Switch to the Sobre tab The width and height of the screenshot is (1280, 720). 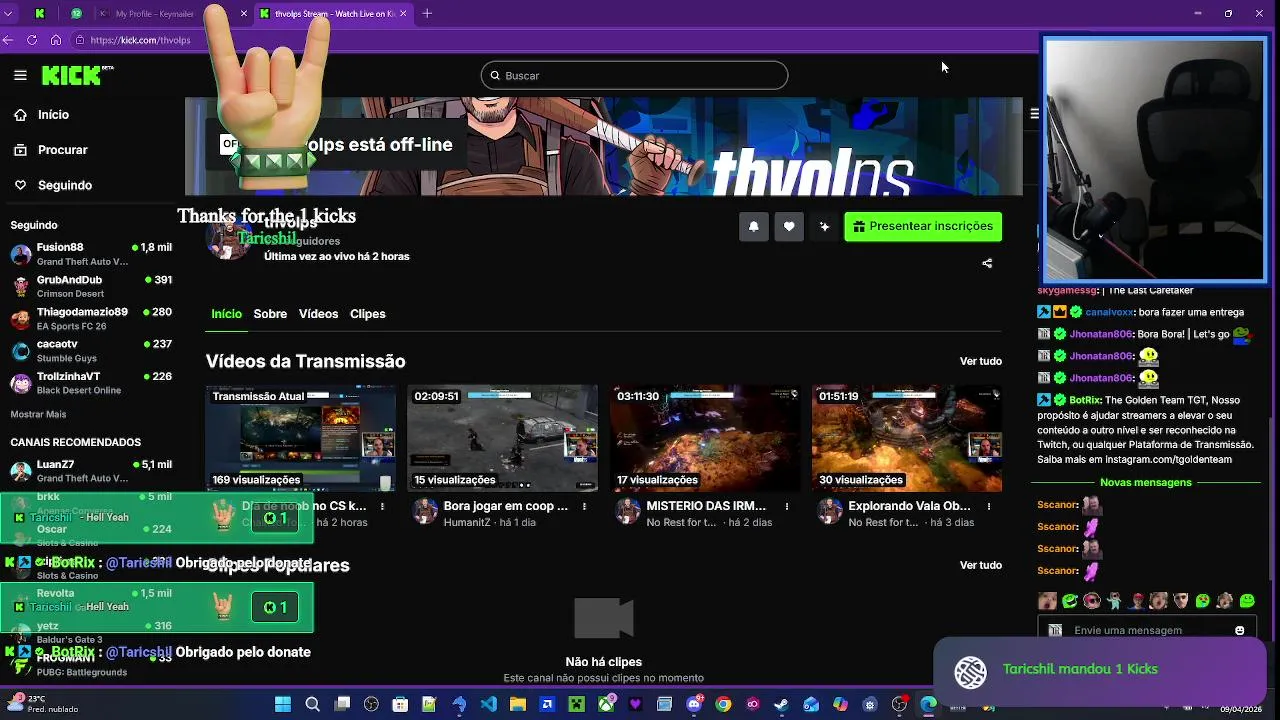[270, 314]
